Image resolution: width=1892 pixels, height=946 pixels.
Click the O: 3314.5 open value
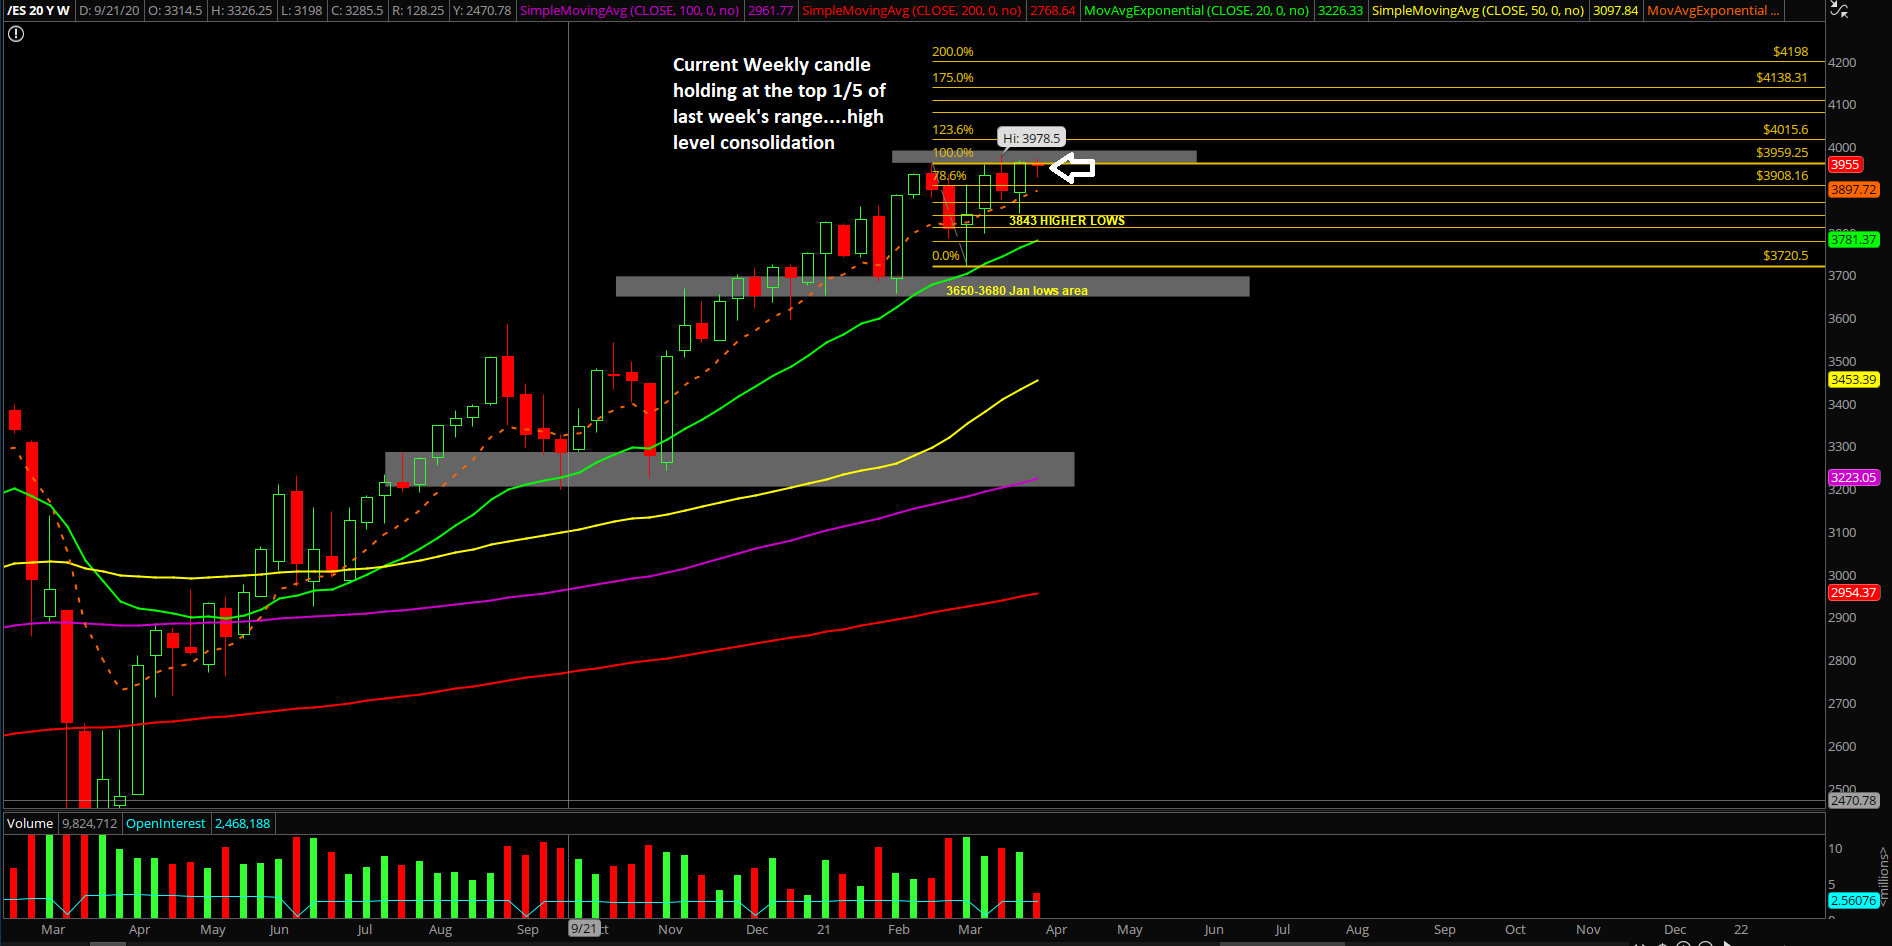pyautogui.click(x=175, y=10)
